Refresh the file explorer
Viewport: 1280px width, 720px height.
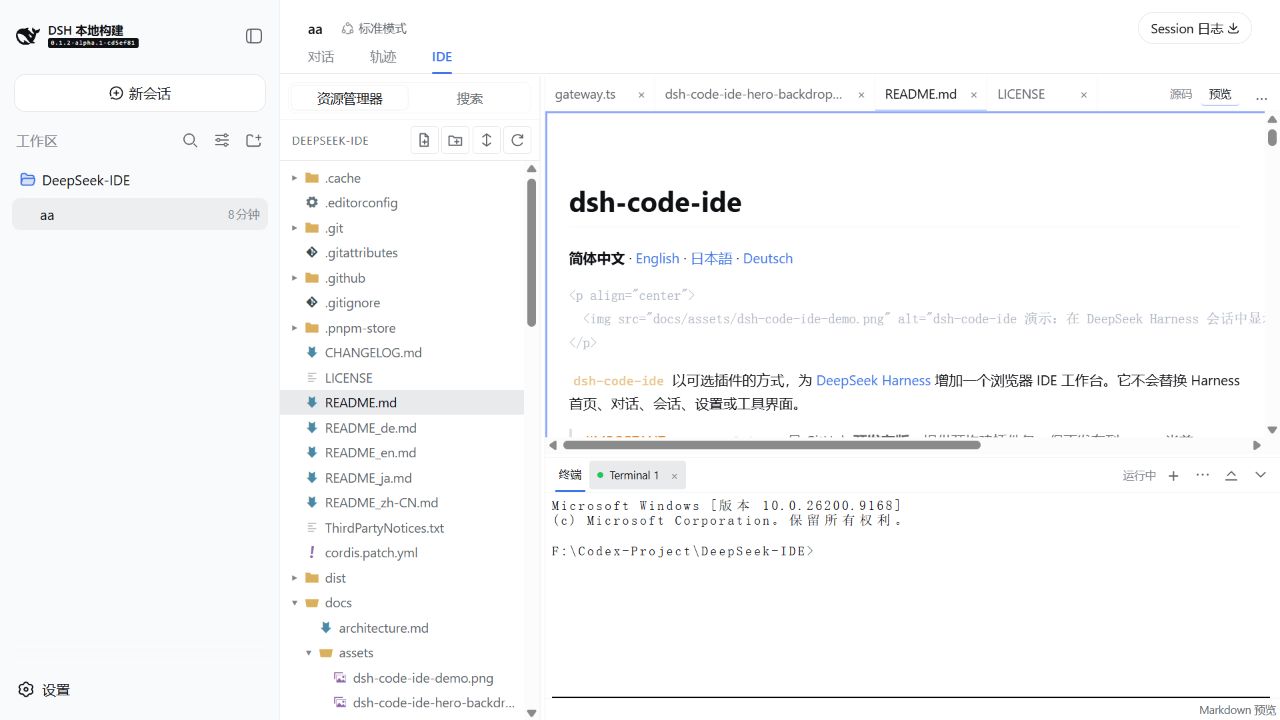pyautogui.click(x=517, y=140)
